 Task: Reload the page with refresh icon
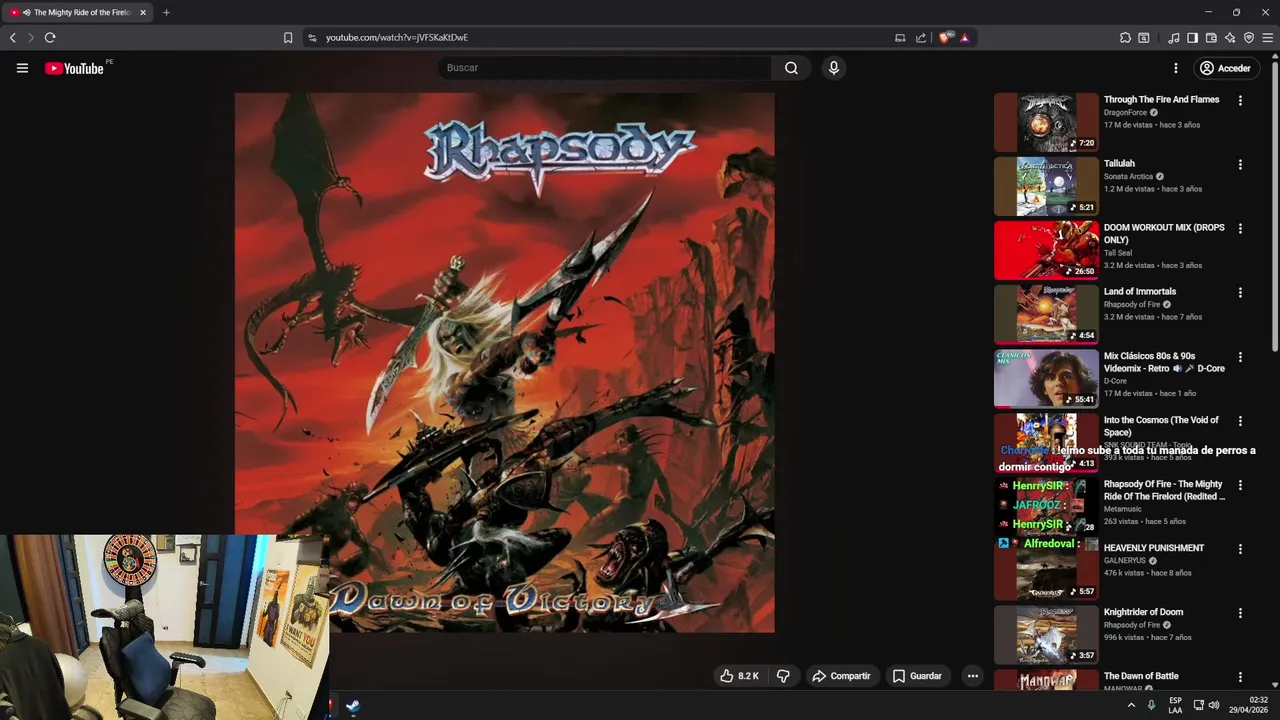(50, 37)
